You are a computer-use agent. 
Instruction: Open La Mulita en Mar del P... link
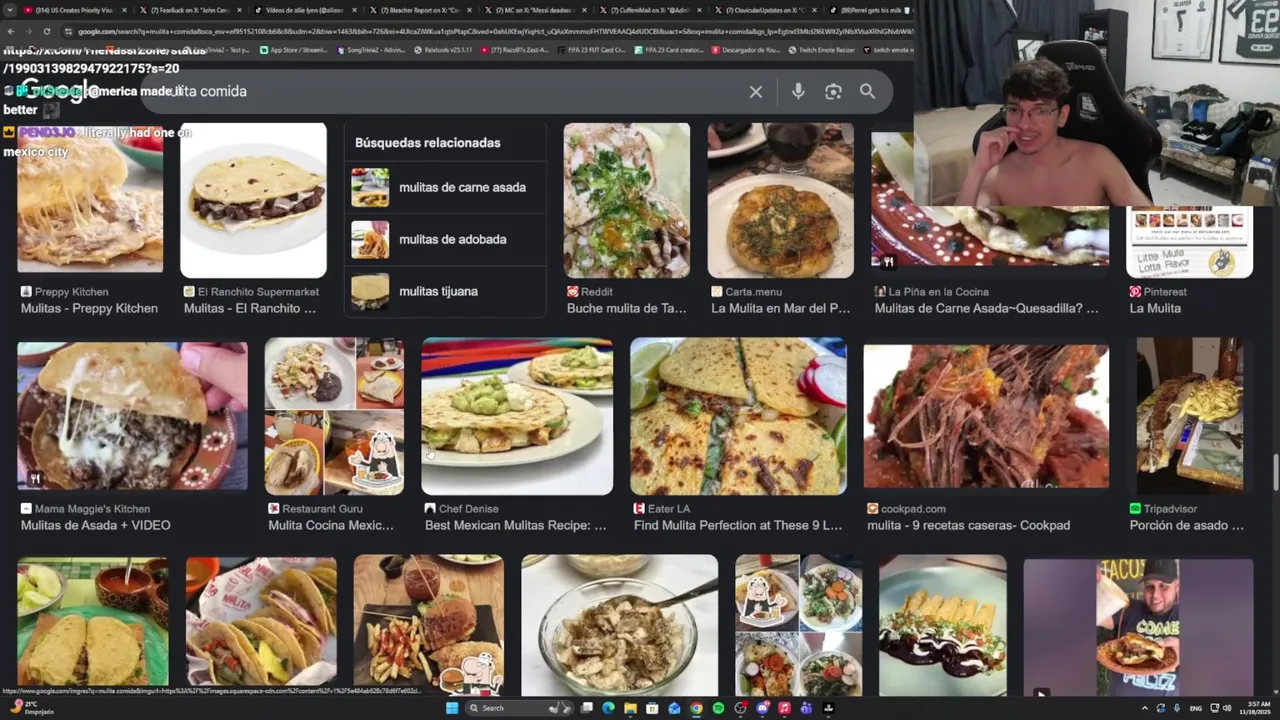[x=781, y=308]
